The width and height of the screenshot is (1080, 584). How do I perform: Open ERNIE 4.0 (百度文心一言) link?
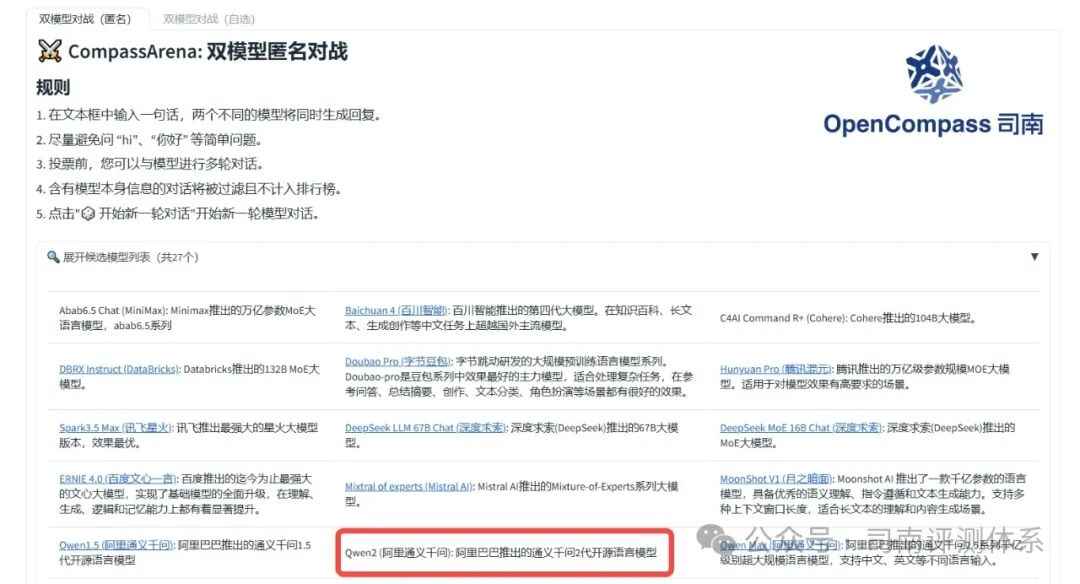[x=118, y=479]
